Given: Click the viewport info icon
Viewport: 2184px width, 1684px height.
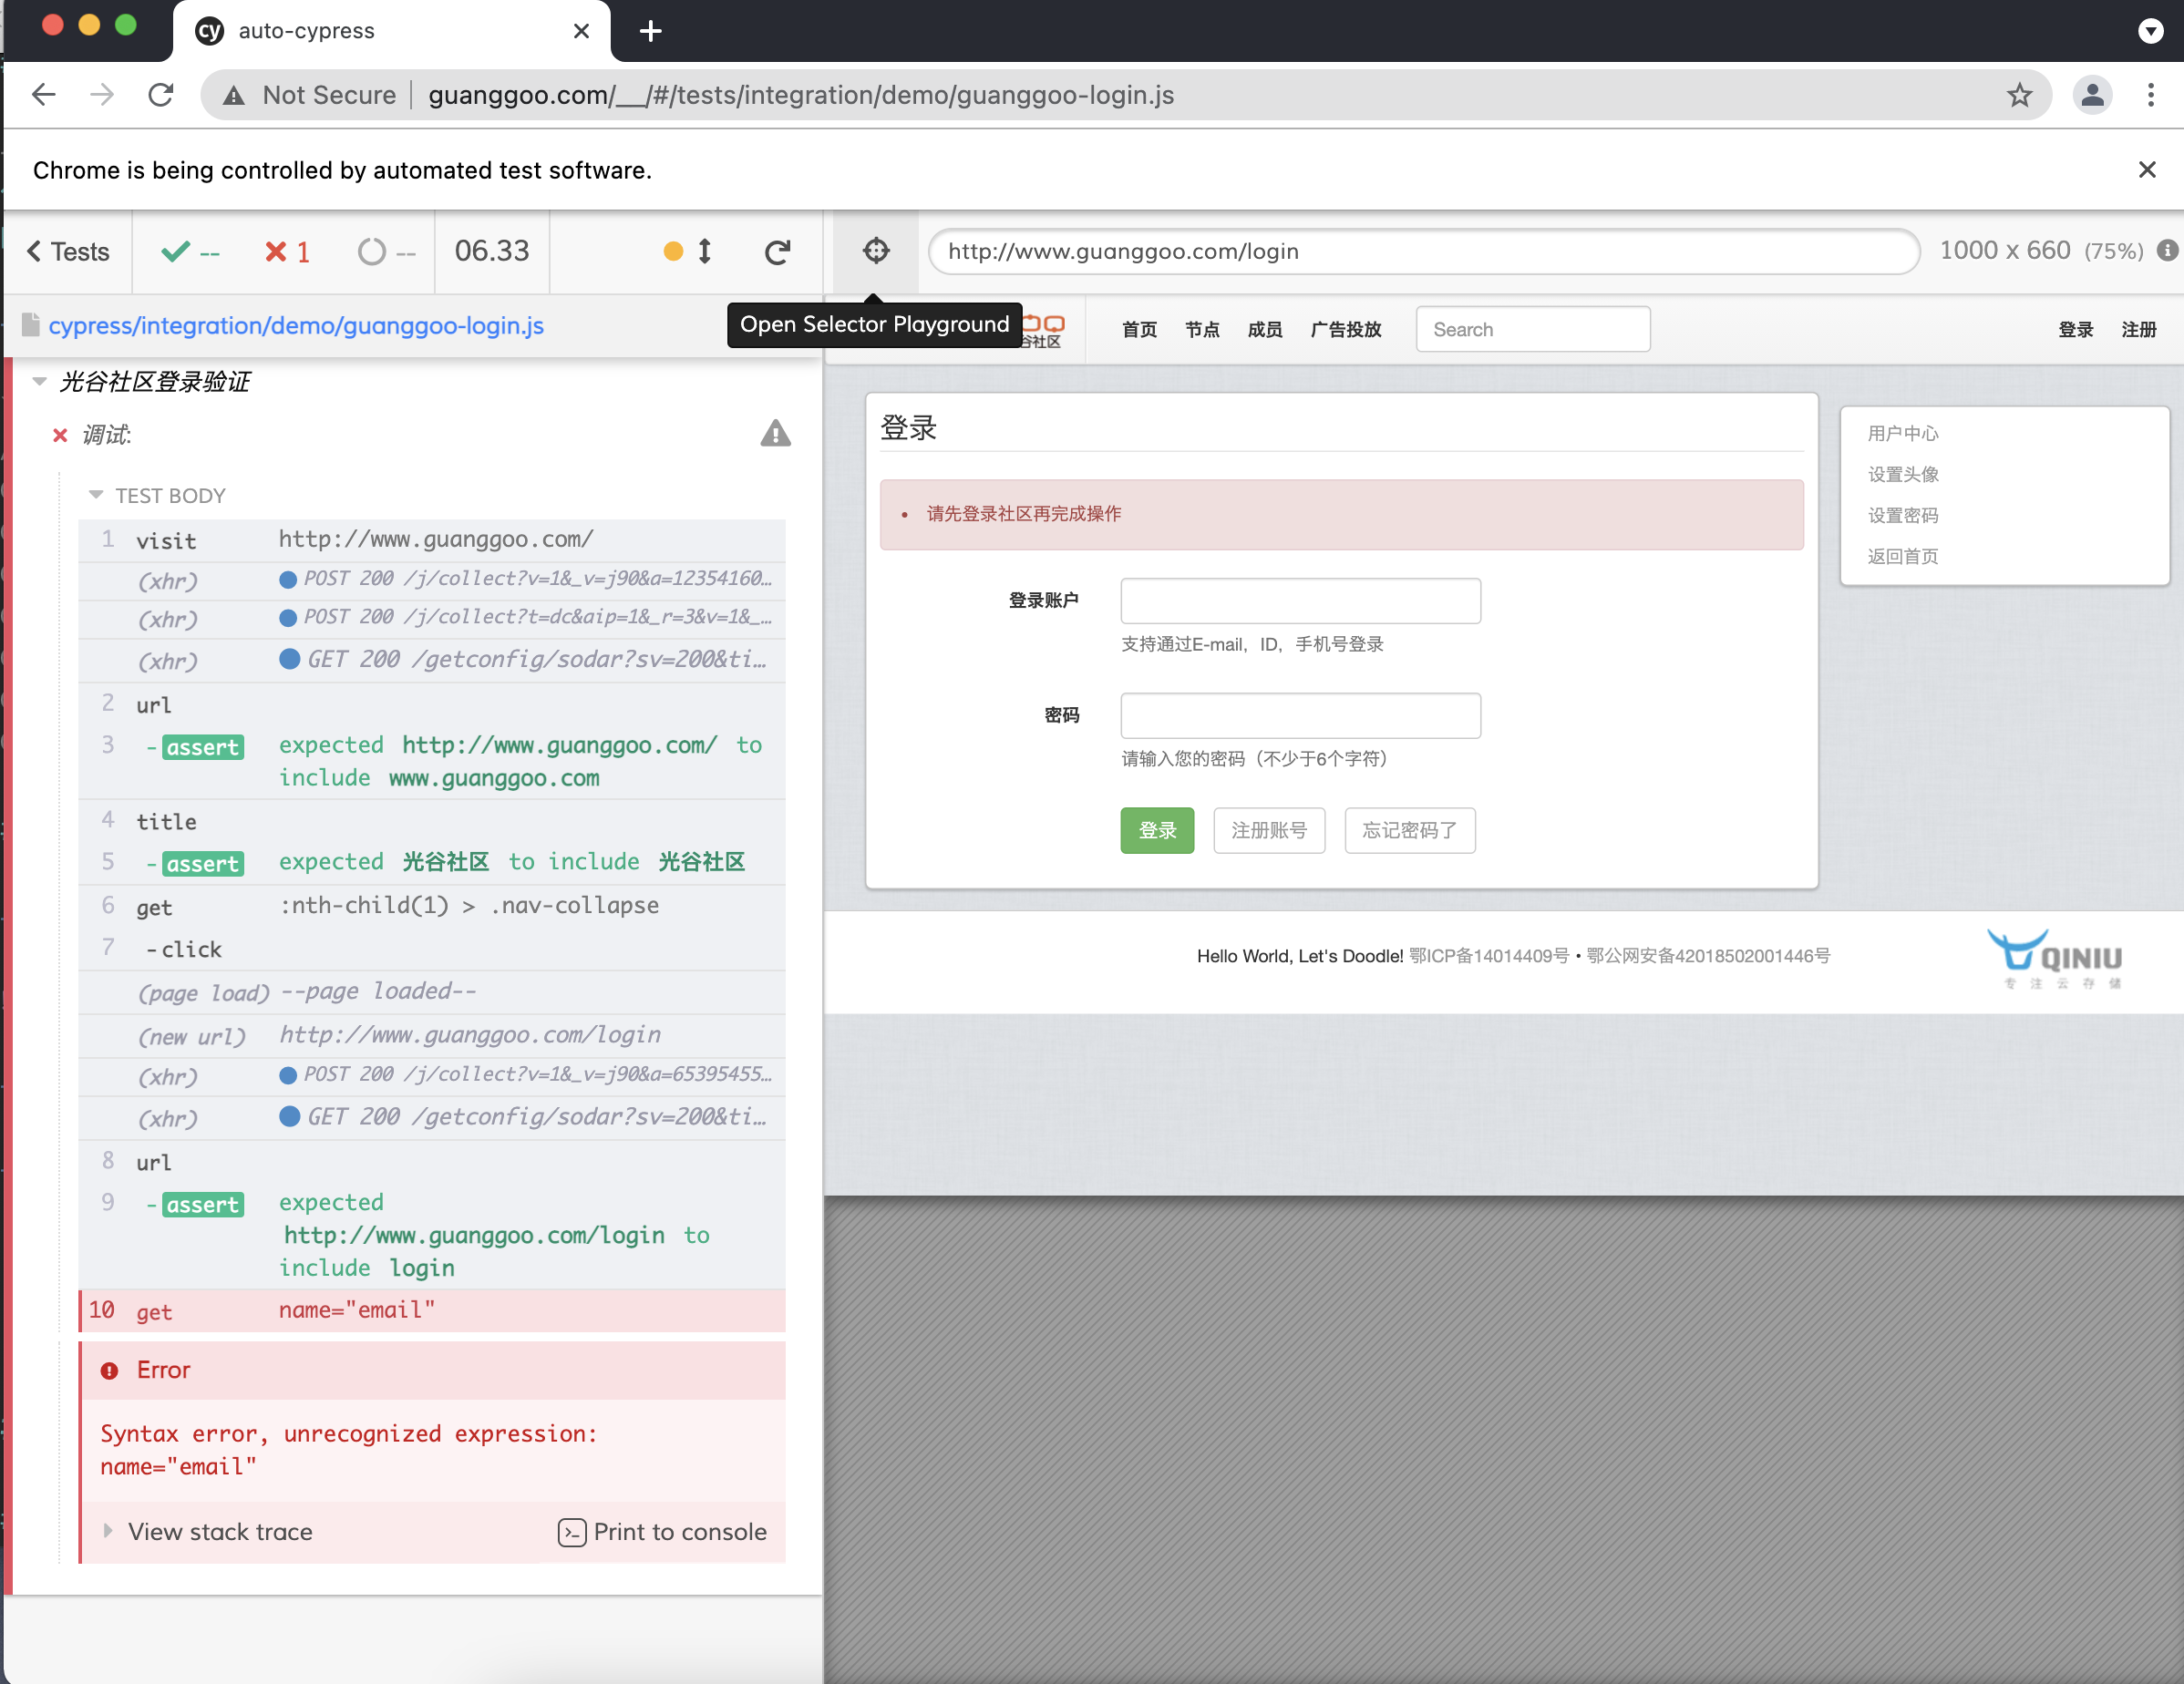Looking at the screenshot, I should coord(2165,251).
